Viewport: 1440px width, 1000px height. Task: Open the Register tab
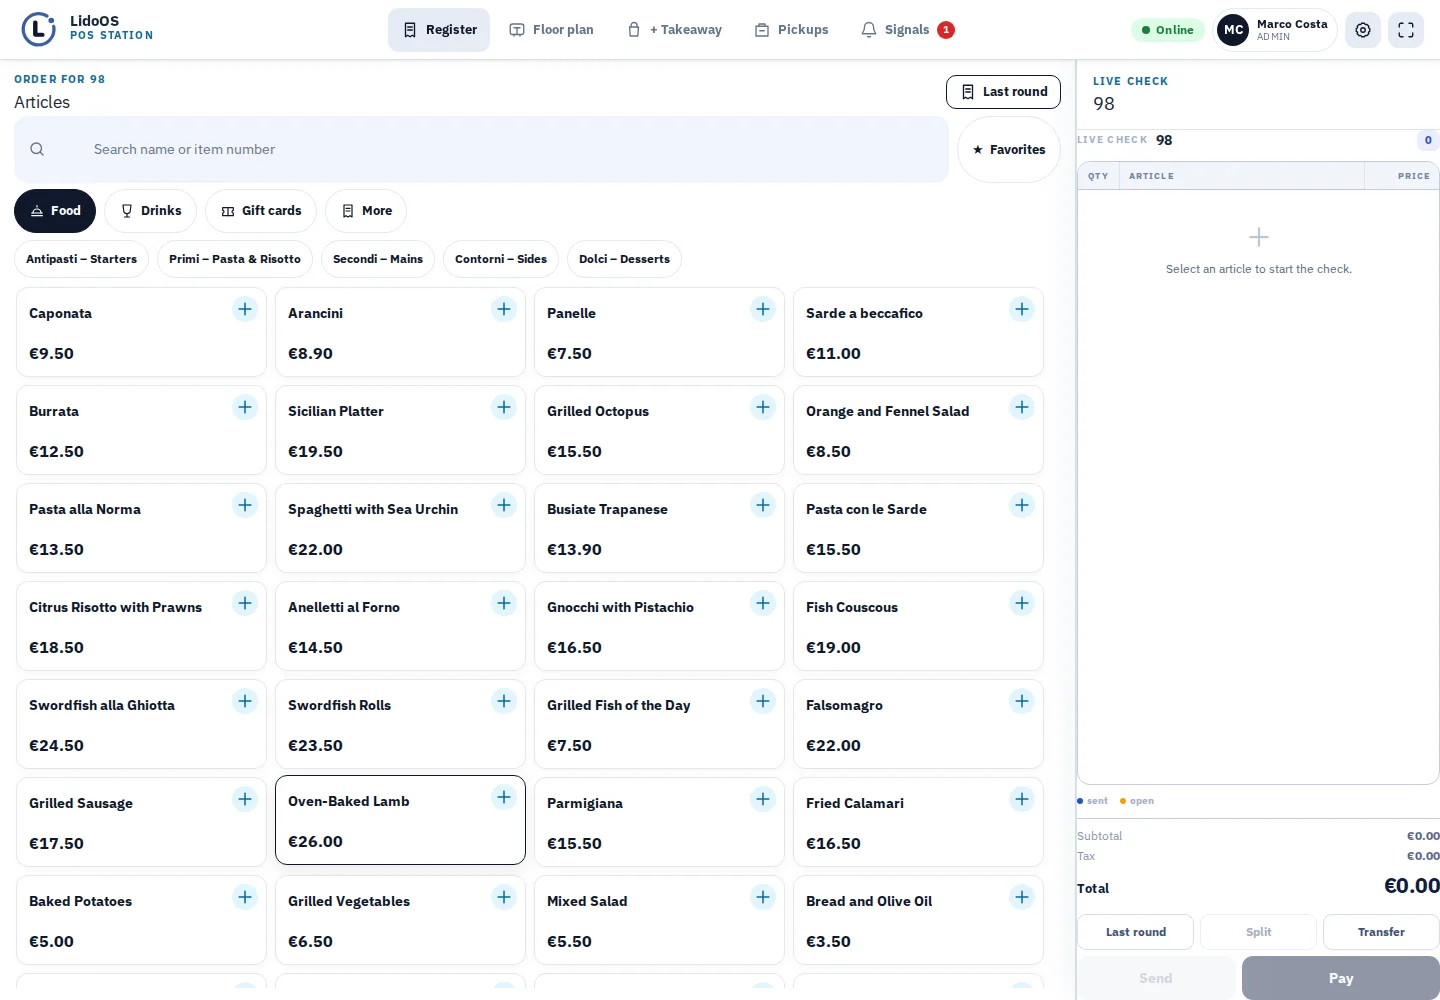[439, 30]
